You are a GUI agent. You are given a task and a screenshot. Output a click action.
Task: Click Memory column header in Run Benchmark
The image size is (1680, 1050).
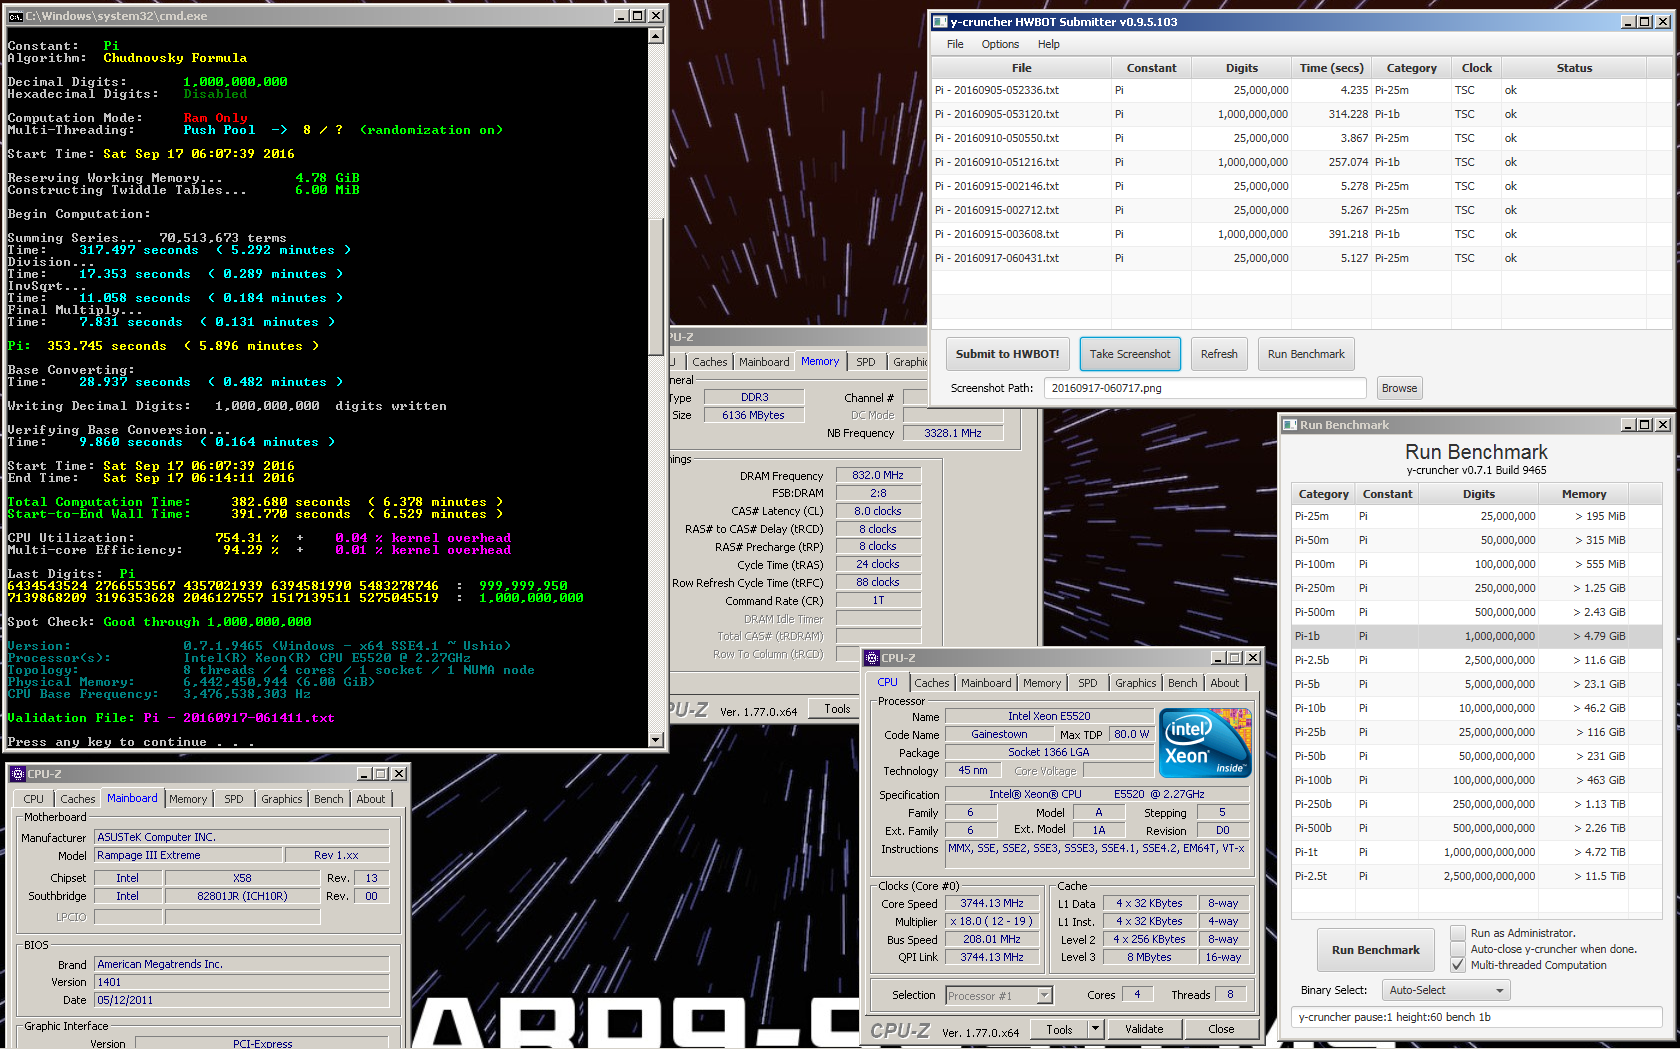(x=1584, y=494)
